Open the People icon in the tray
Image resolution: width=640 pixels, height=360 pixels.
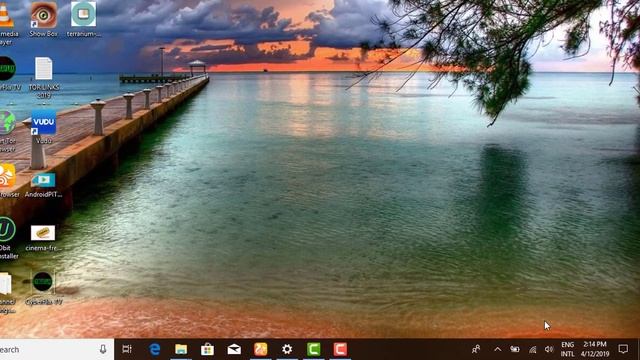(x=476, y=349)
